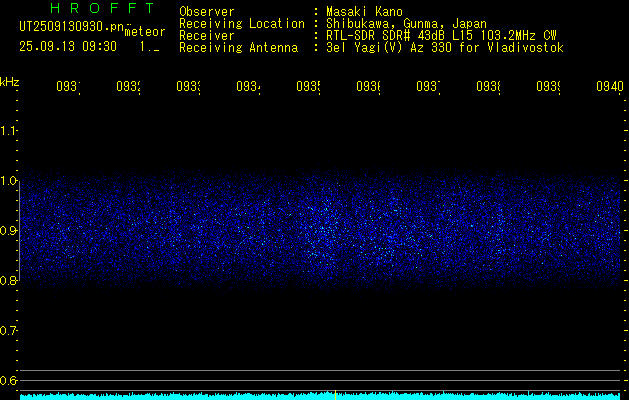
Task: Click the kHz axis unit label
Action: coord(9,82)
